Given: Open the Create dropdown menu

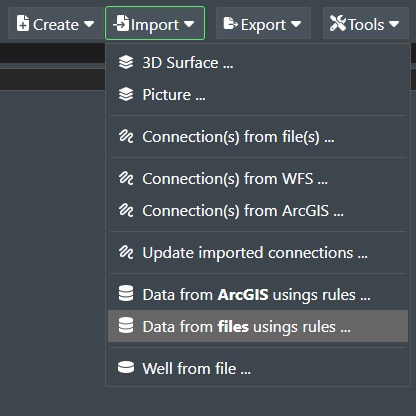Looking at the screenshot, I should (x=55, y=24).
